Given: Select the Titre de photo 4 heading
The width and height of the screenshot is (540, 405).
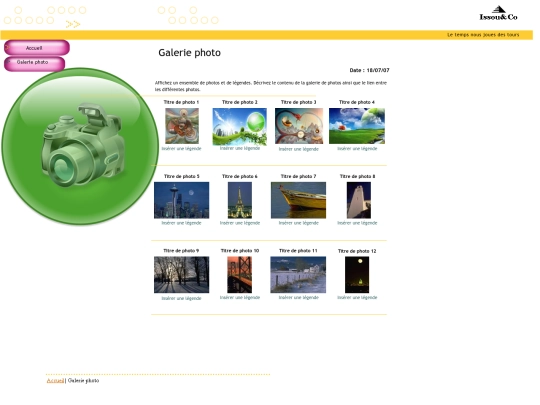Looking at the screenshot, I should tap(357, 102).
